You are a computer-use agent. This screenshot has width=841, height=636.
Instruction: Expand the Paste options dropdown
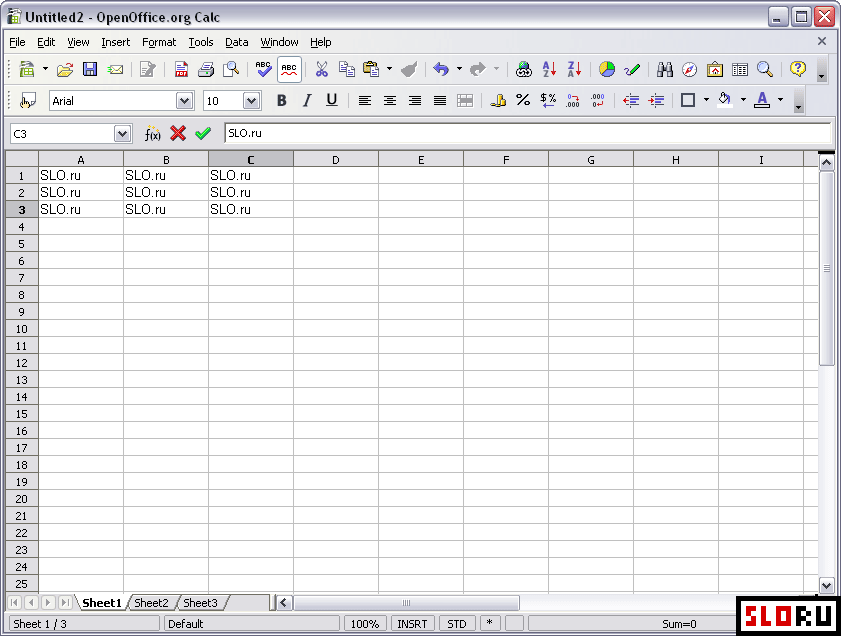[389, 69]
